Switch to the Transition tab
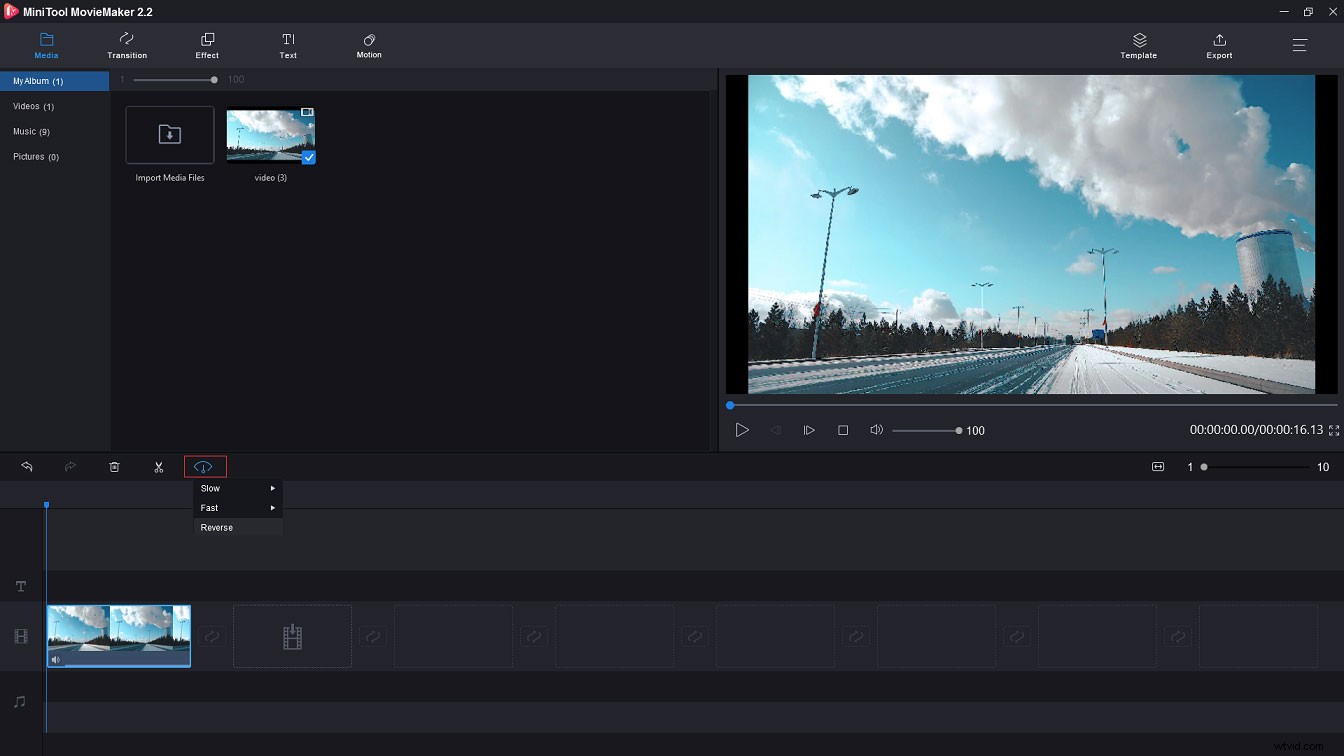 127,45
